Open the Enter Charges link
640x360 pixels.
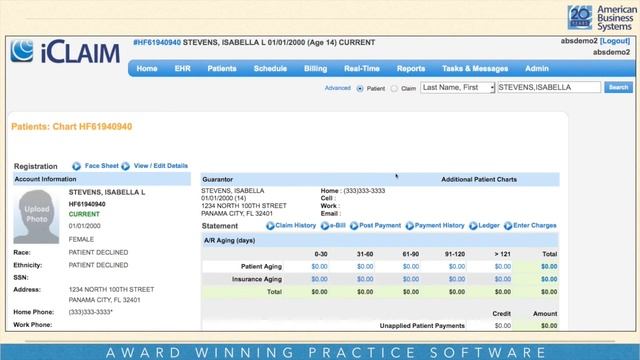click(535, 225)
